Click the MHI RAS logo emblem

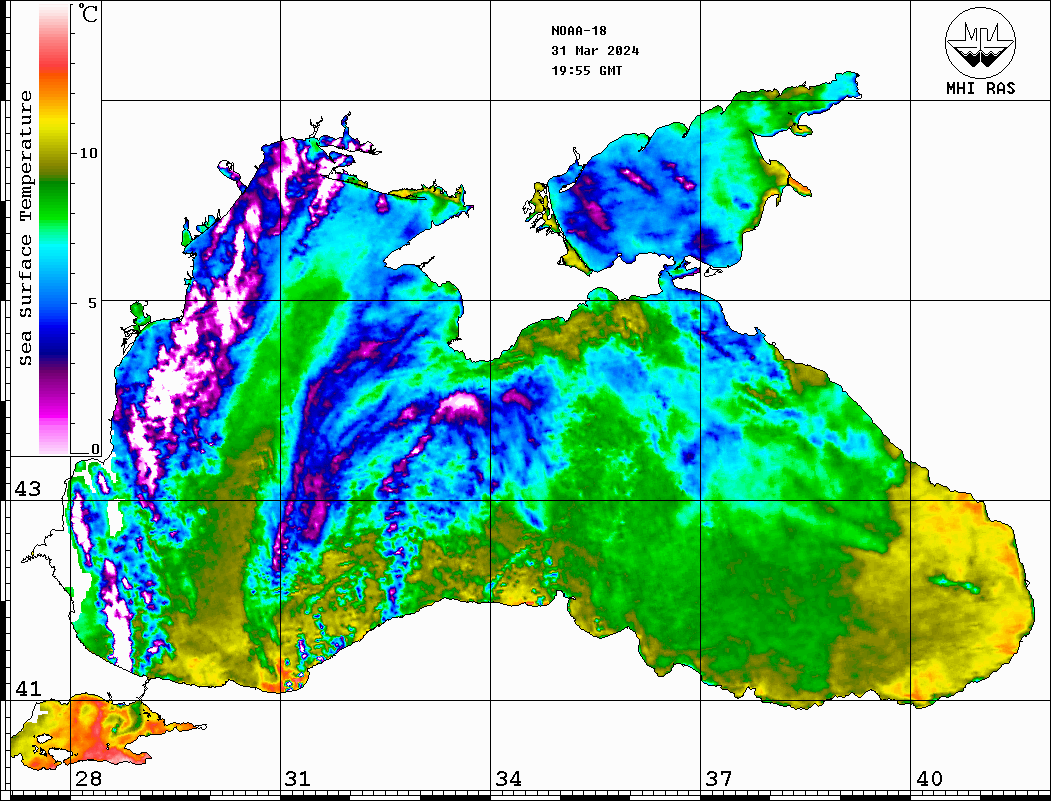981,42
